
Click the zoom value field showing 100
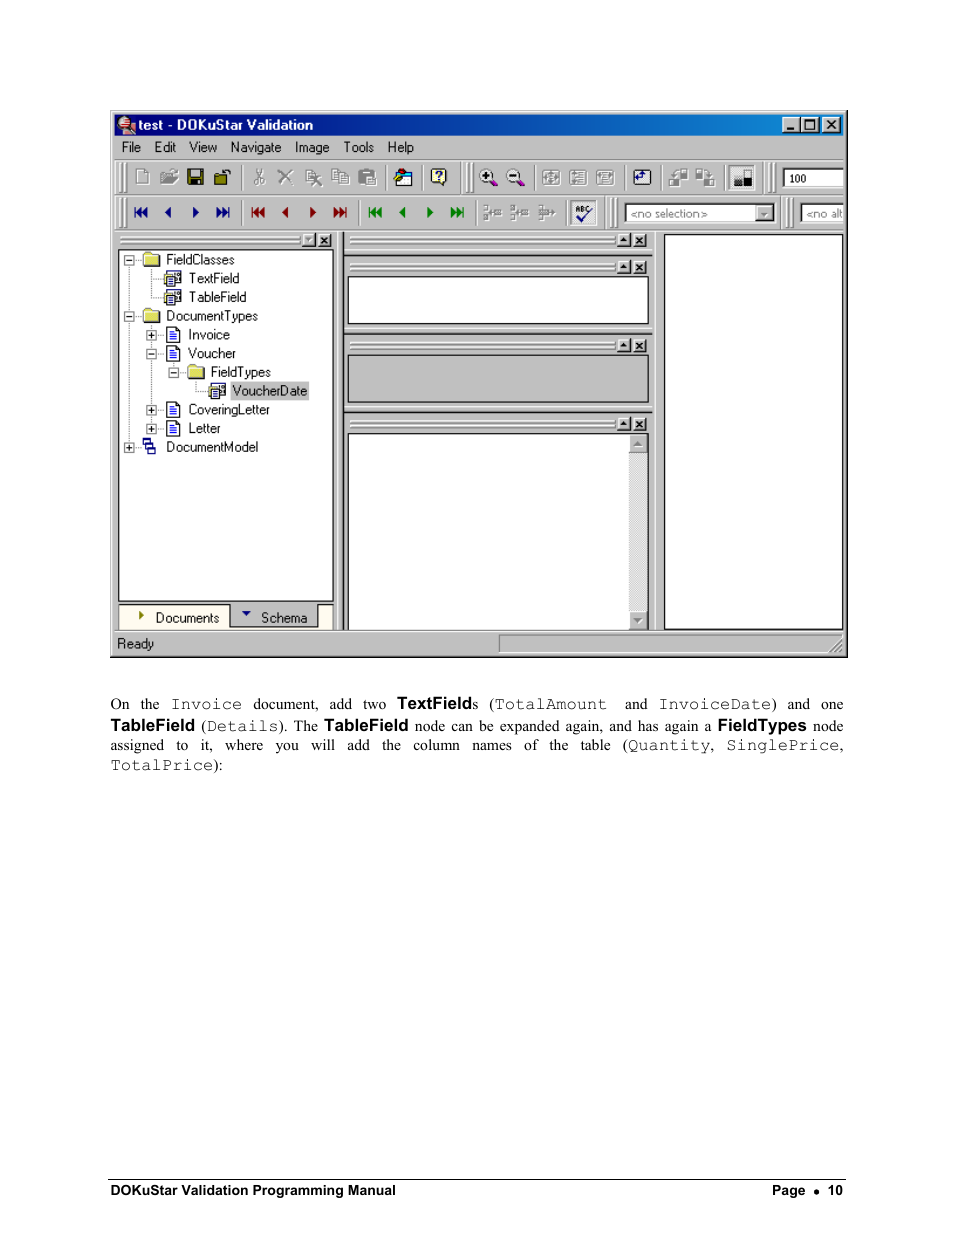pos(813,179)
